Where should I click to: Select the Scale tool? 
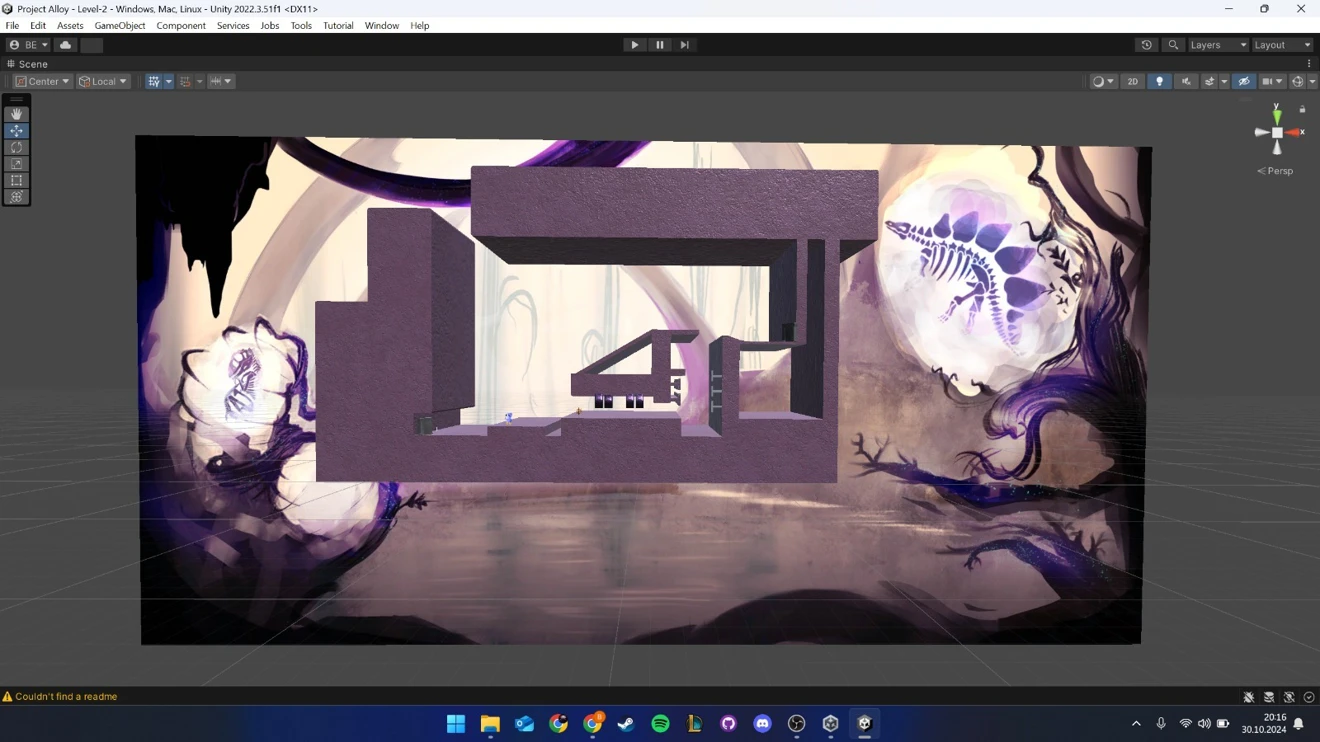[x=16, y=164]
